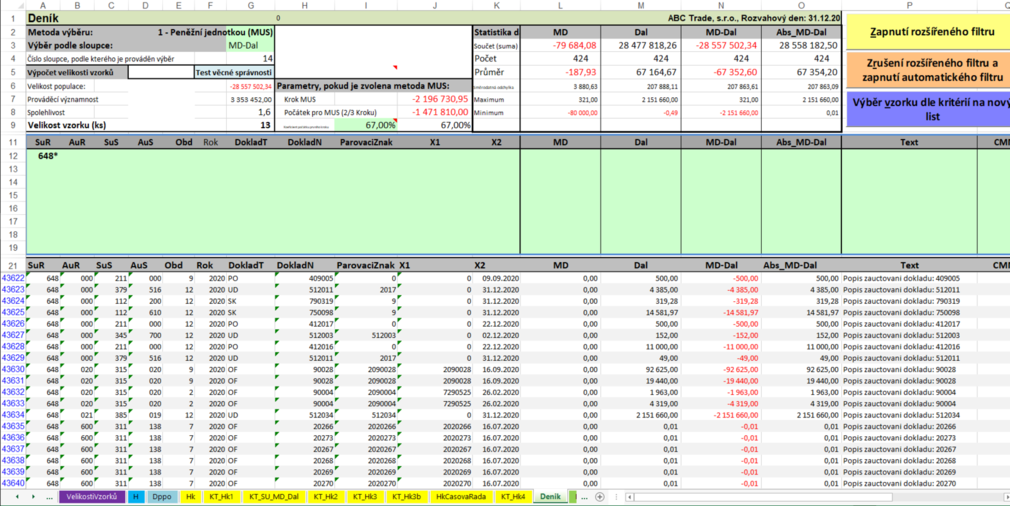Viewport: 1010px width, 506px height.
Task: Open the VelikostiVzorků sheet tab
Action: (93, 497)
